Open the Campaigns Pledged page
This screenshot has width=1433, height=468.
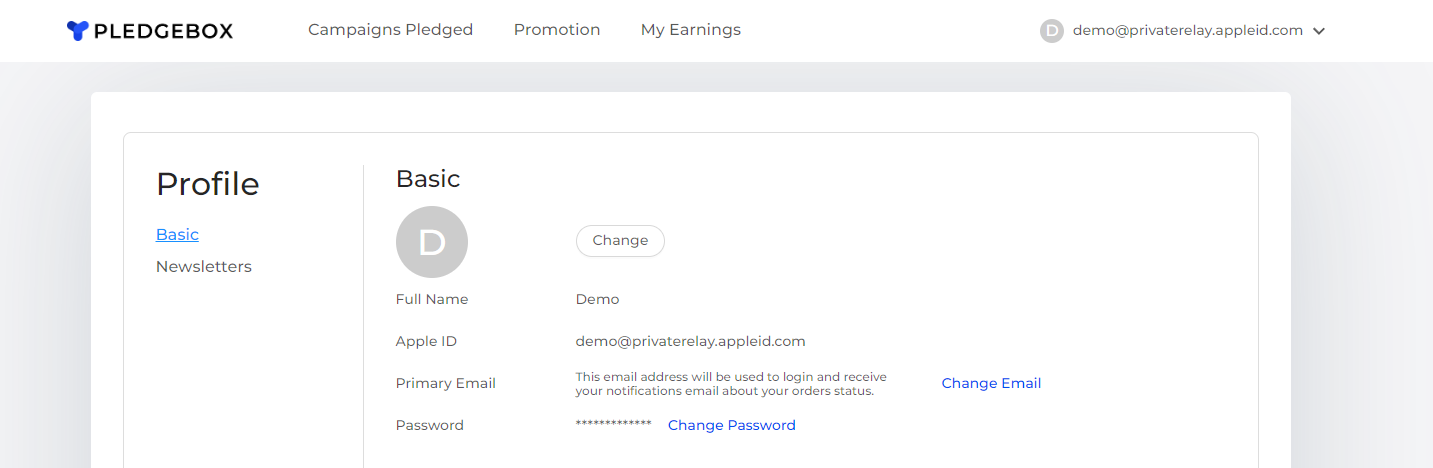pyautogui.click(x=390, y=30)
